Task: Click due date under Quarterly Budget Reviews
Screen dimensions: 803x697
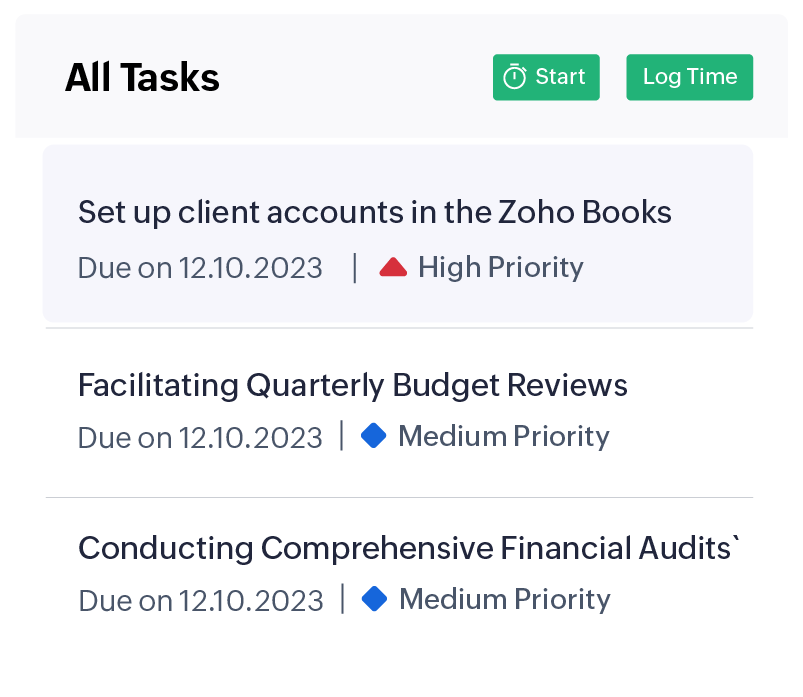Action: coord(200,437)
